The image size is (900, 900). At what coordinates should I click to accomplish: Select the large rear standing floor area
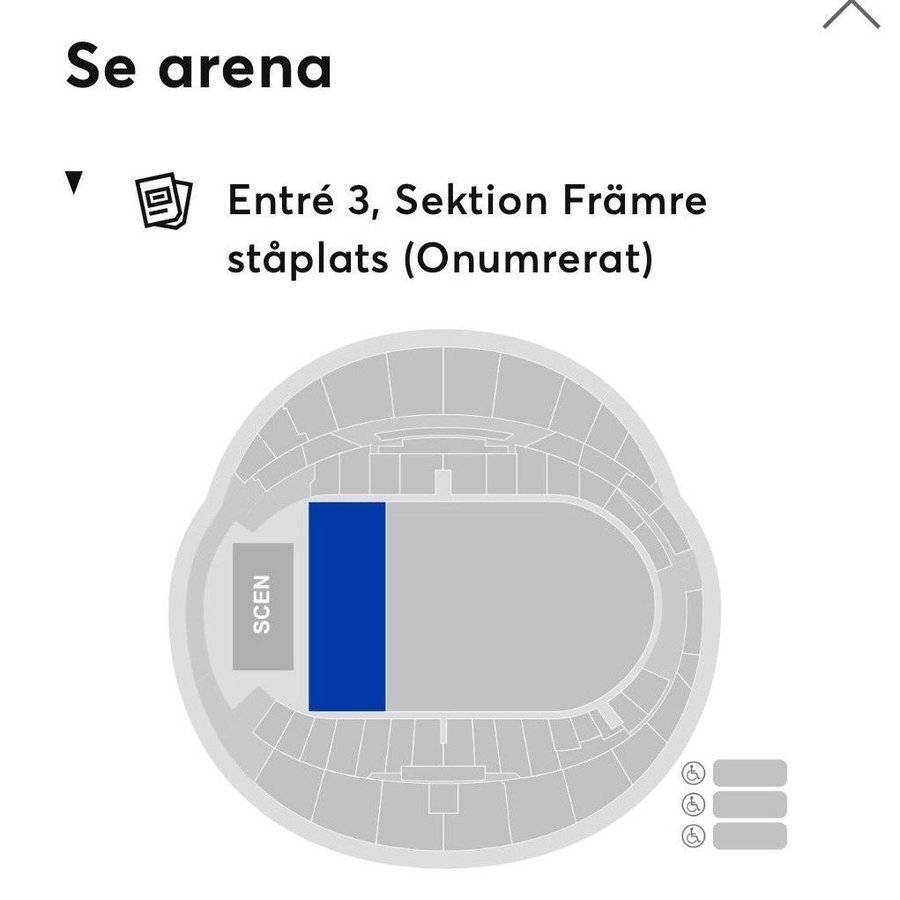517,607
